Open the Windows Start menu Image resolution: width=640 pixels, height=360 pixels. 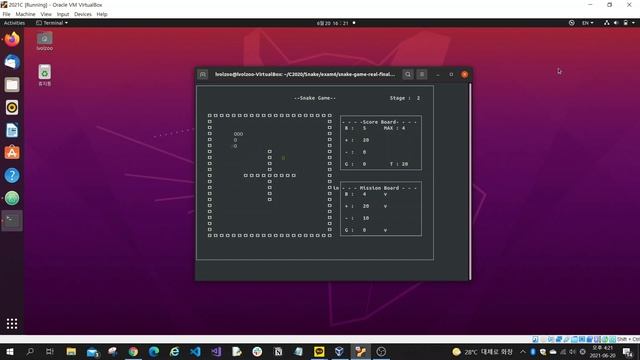point(9,352)
